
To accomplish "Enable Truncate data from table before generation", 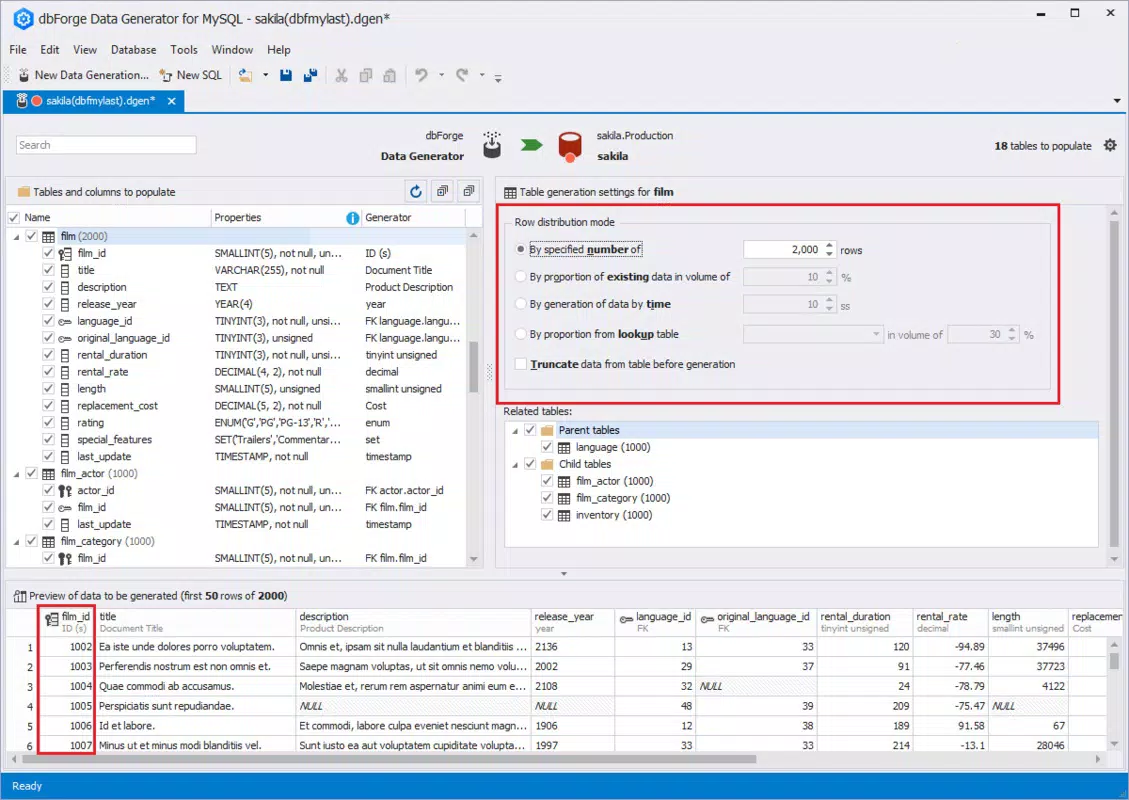I will tap(521, 364).
